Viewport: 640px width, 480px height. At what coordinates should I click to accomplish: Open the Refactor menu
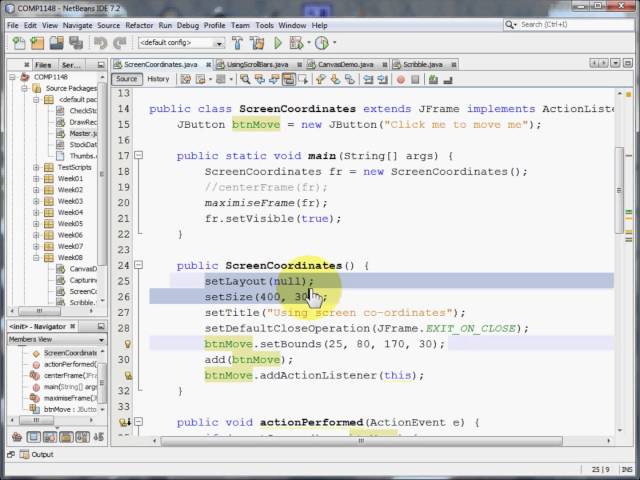[x=139, y=25]
